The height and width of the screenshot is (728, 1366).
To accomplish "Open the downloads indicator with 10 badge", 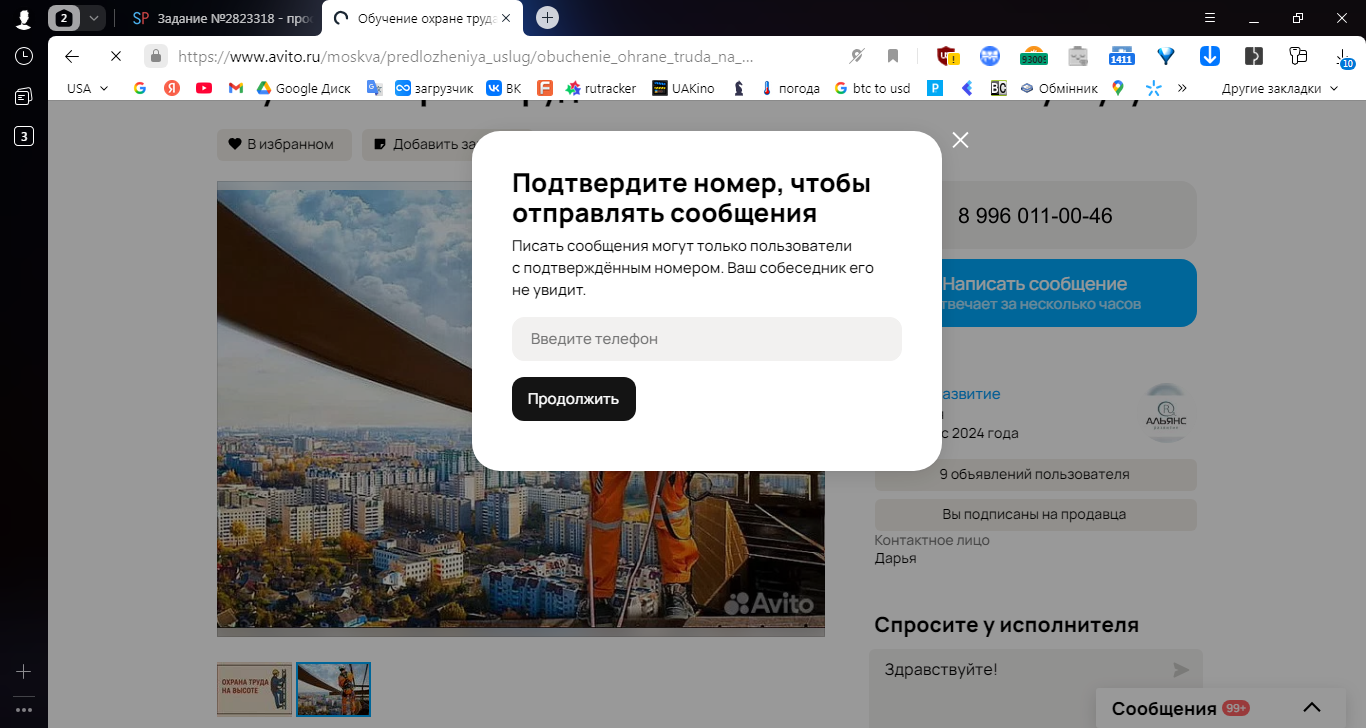I will 1344,58.
